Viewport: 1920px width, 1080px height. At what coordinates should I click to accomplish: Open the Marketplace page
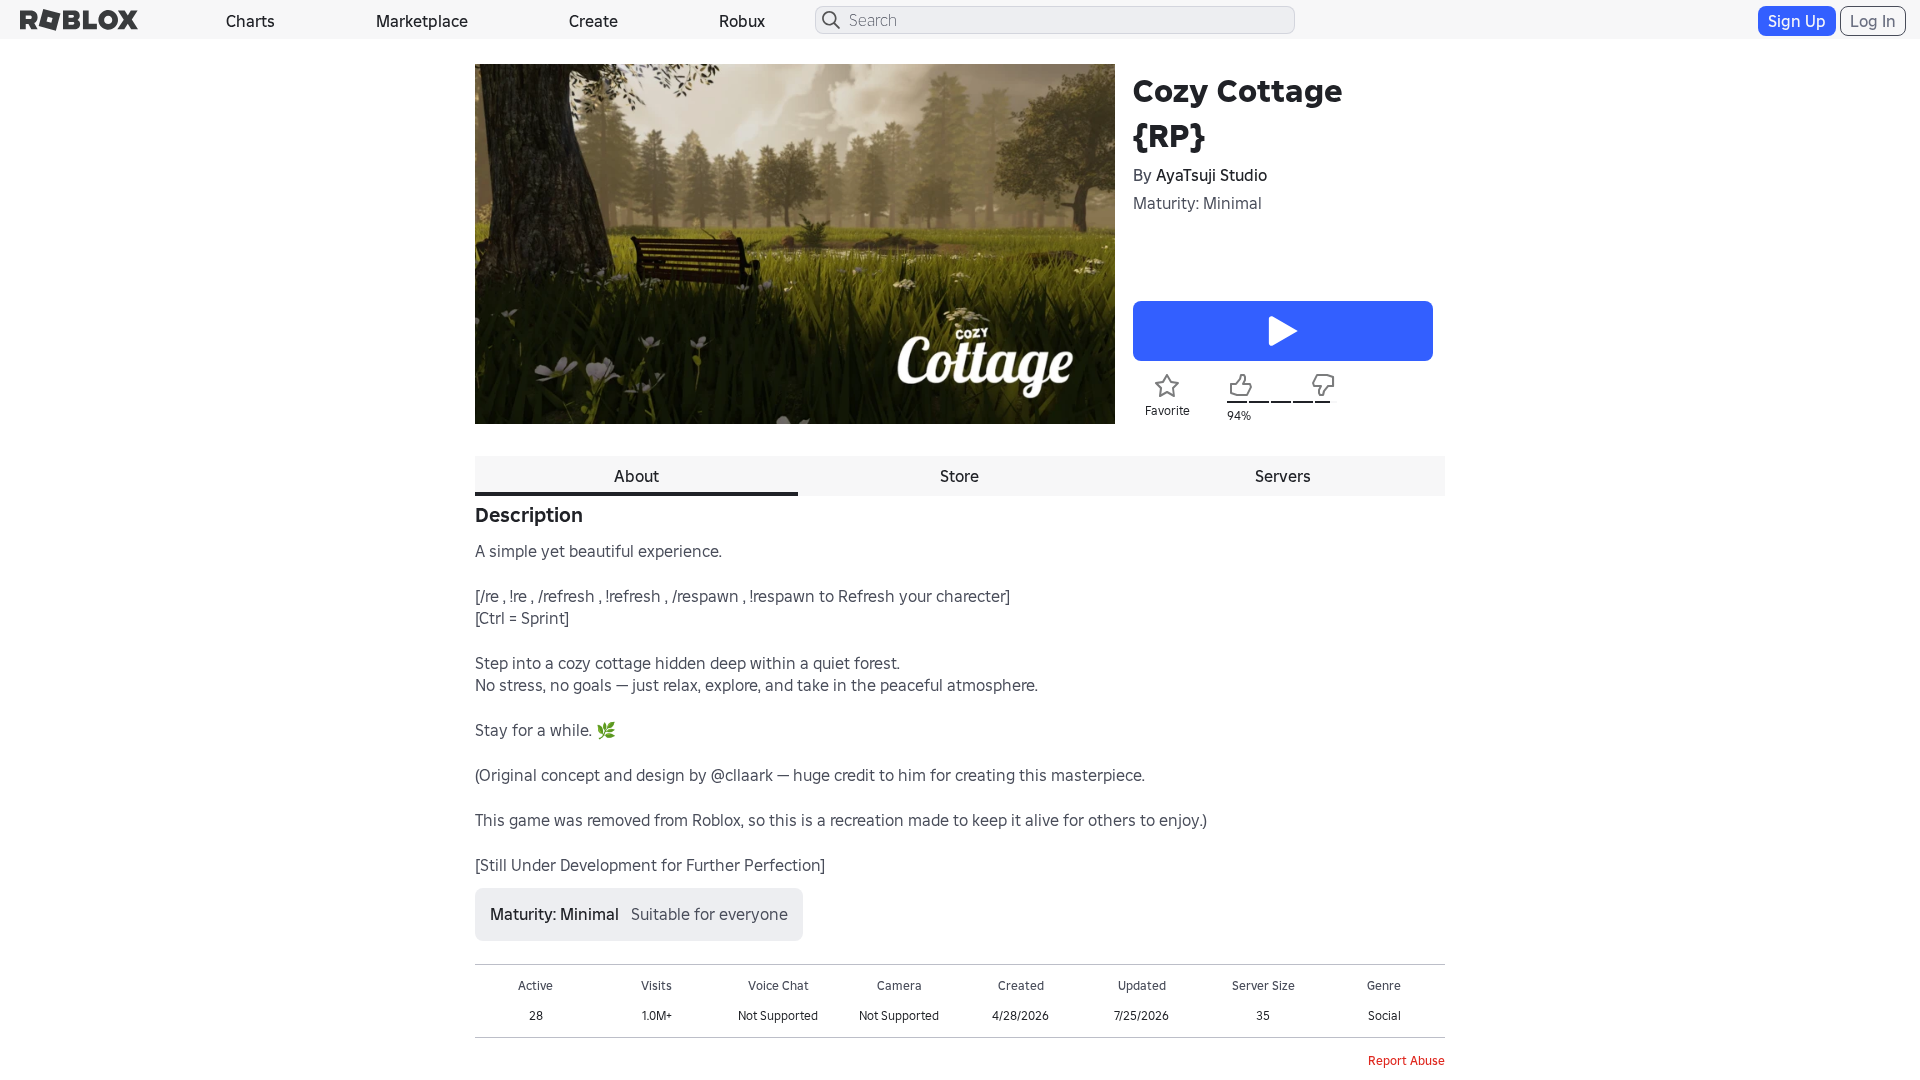pos(422,21)
